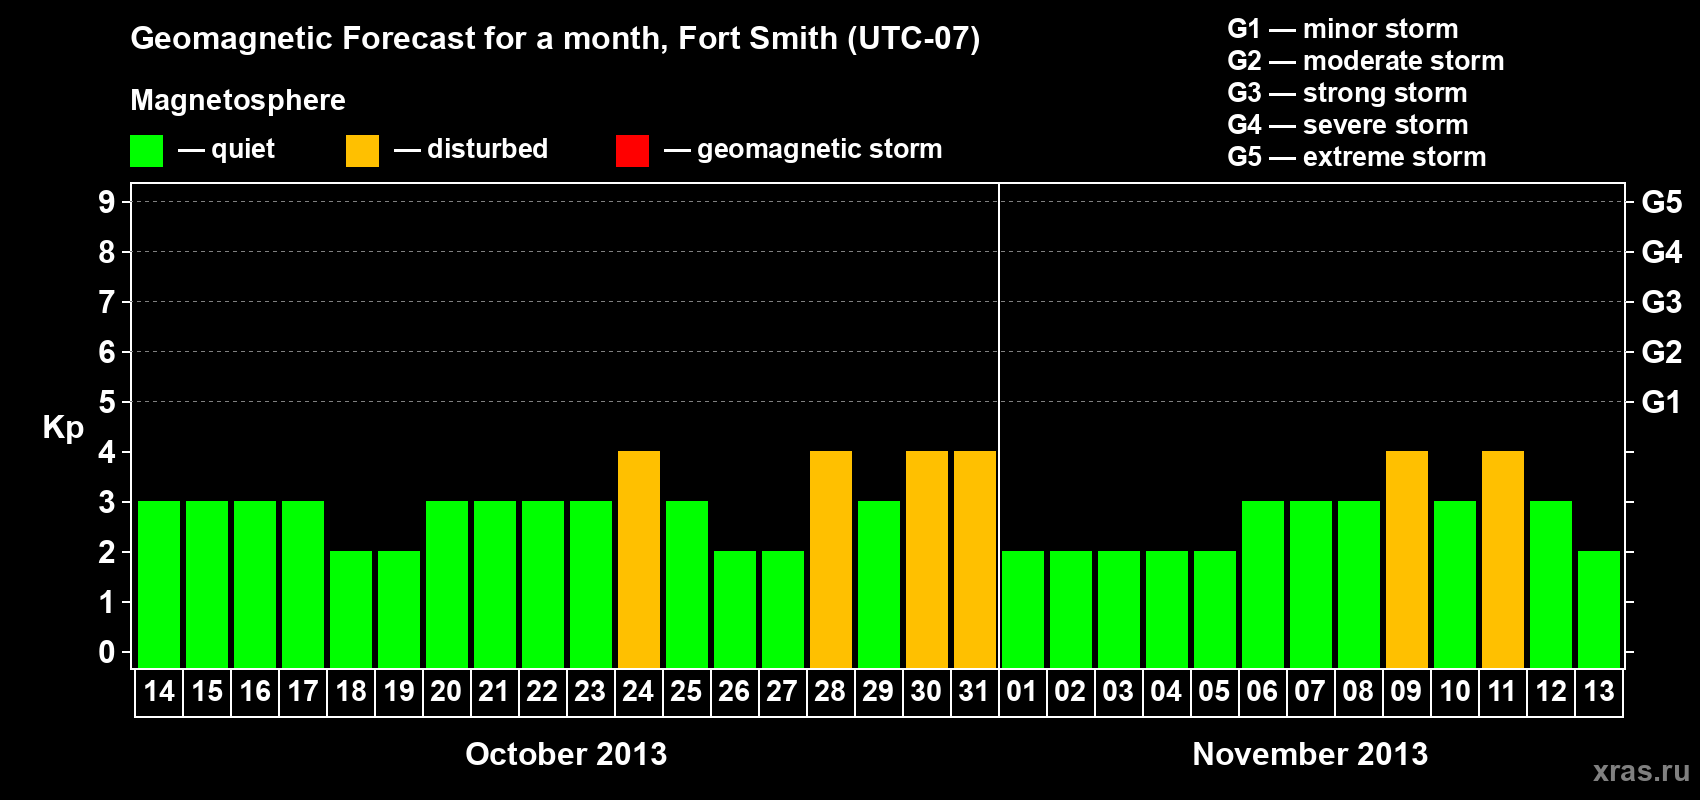Click the 'G1 — minor storm' legend text
Image resolution: width=1700 pixels, height=800 pixels.
point(1343,29)
